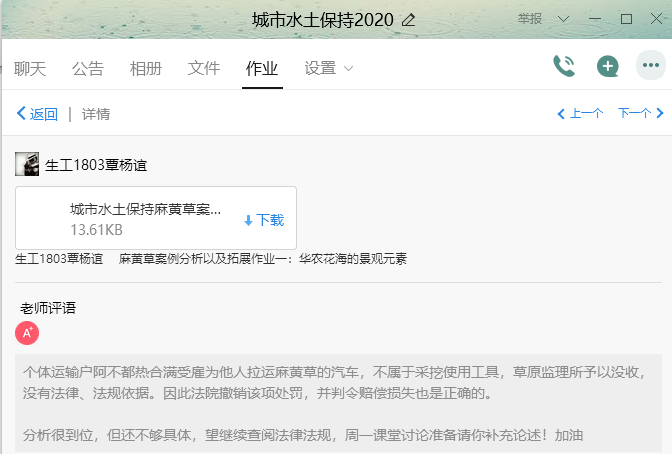Open the 文件 tab
Screen dimensions: 672x454
pyautogui.click(x=204, y=68)
